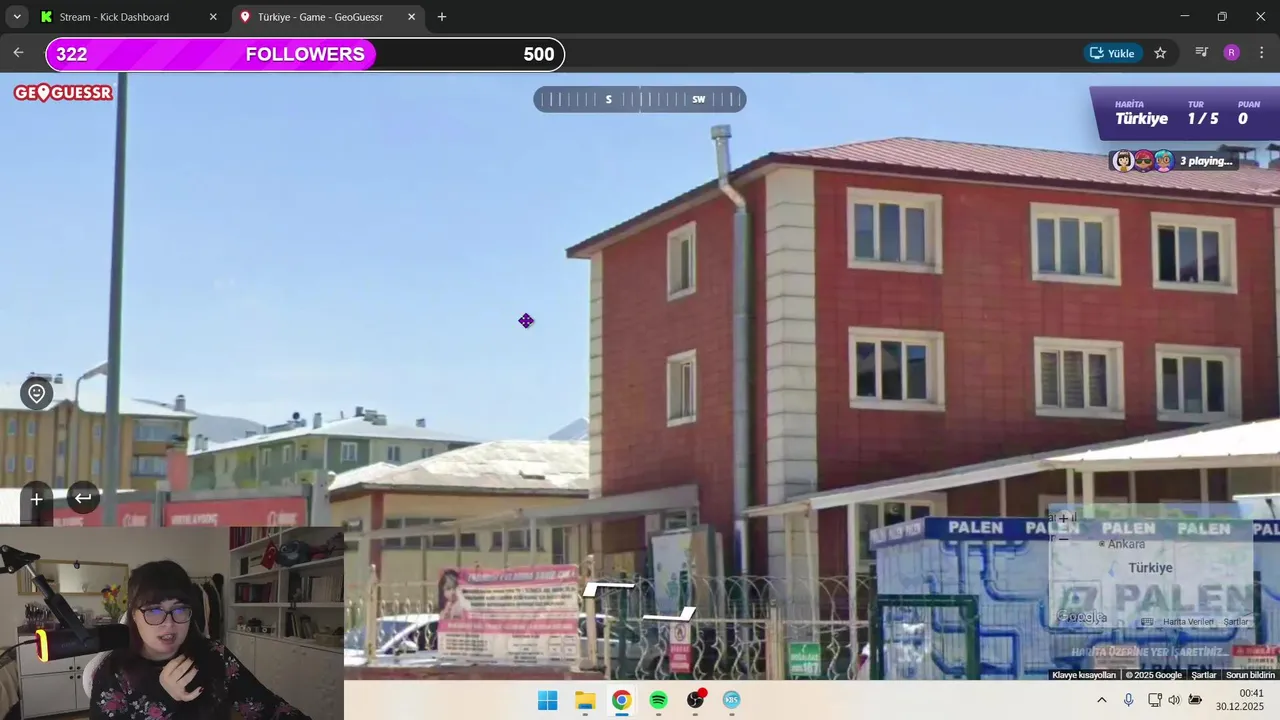Viewport: 1280px width, 720px height.
Task: Zoom out the mini-map with minus
Action: pos(1063,538)
